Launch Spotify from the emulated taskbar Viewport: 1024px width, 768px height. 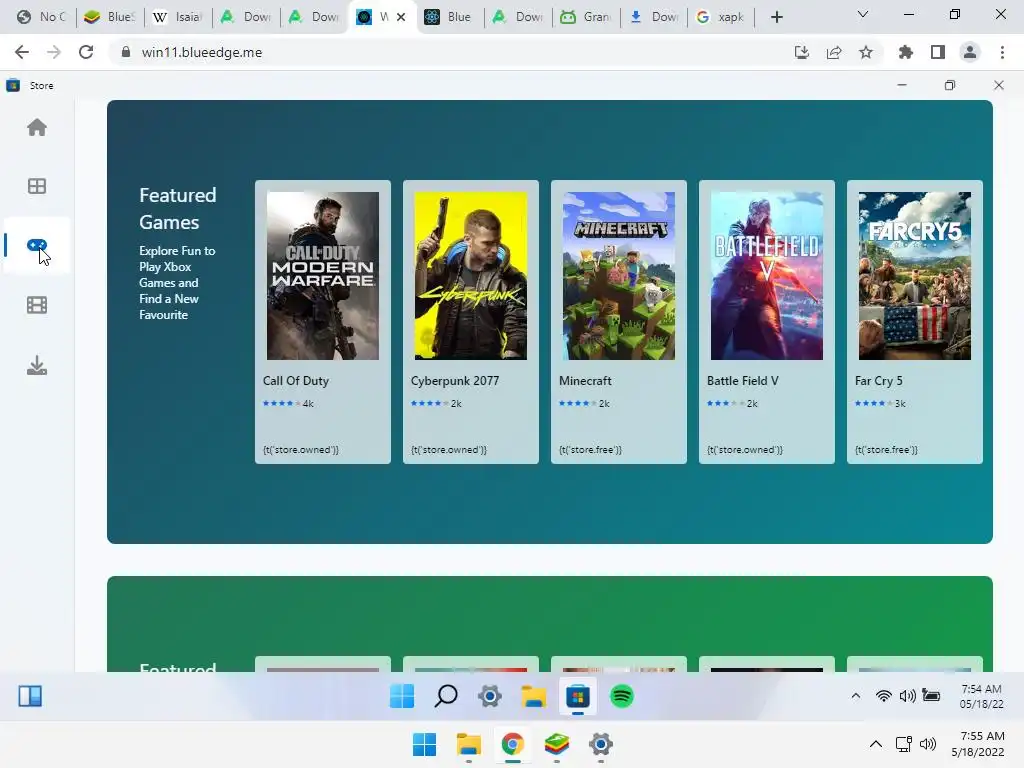pyautogui.click(x=622, y=696)
